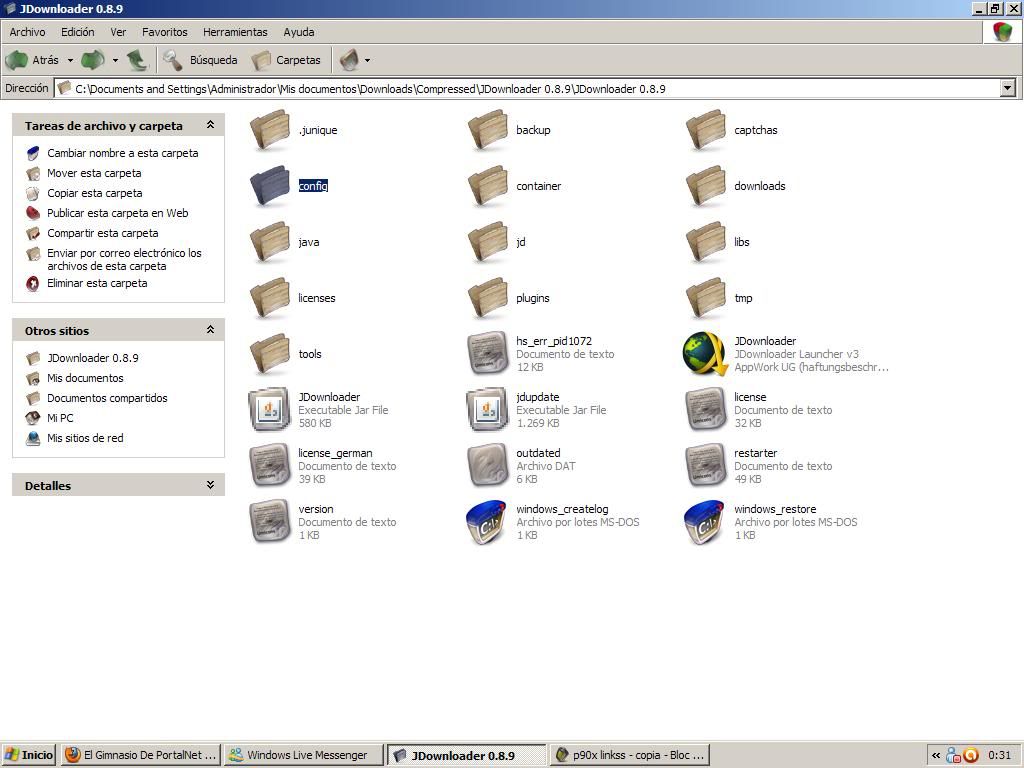Select the tools folder icon
The height and width of the screenshot is (768, 1024).
click(x=270, y=355)
